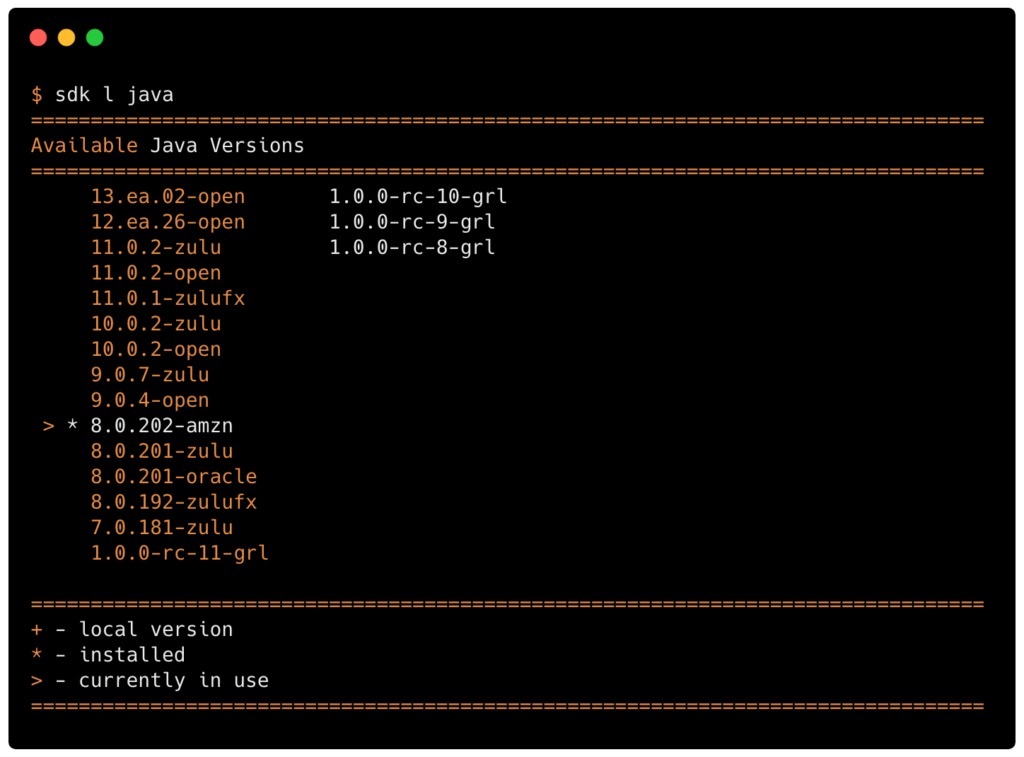Click the red close traffic light button
This screenshot has width=1024, height=757.
click(38, 36)
